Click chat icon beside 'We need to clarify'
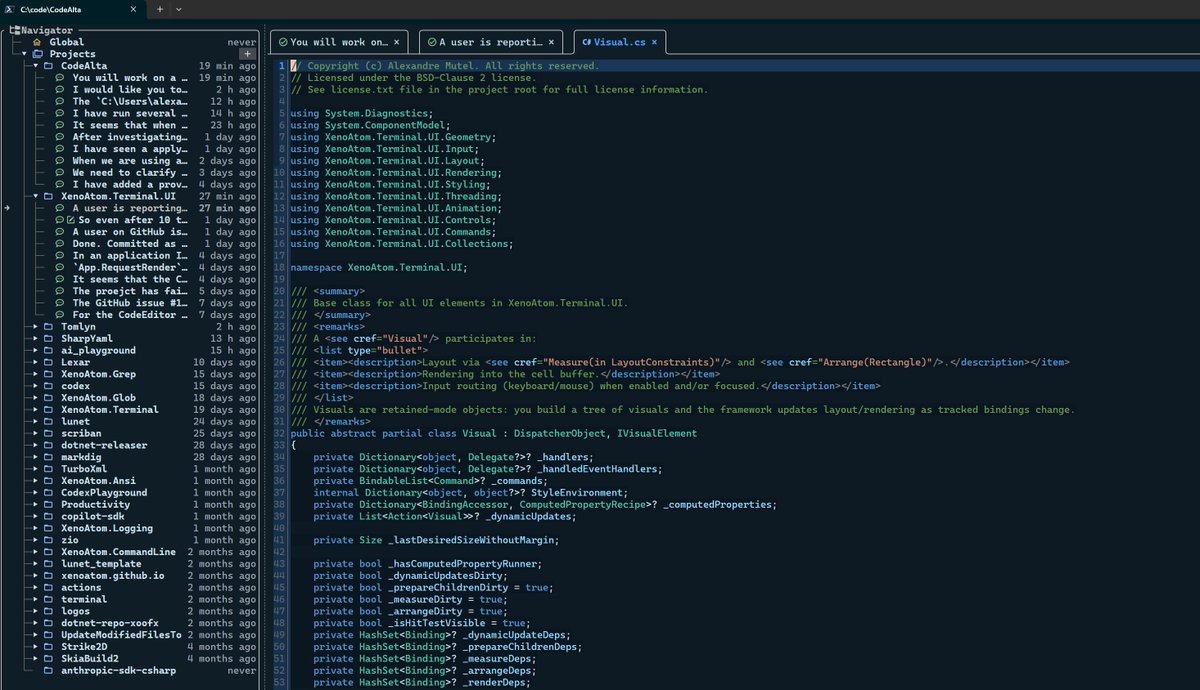1200x690 pixels. tap(61, 172)
